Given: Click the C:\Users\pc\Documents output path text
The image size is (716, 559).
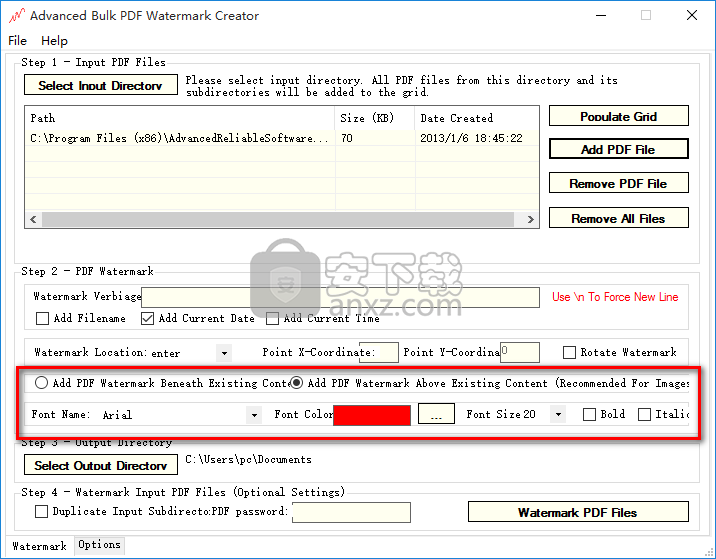Looking at the screenshot, I should (x=248, y=459).
